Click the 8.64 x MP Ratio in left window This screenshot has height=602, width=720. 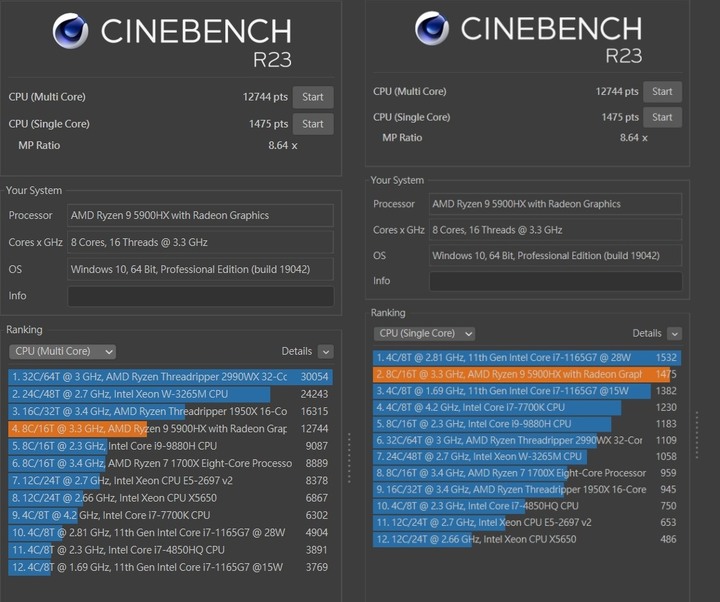[x=282, y=146]
